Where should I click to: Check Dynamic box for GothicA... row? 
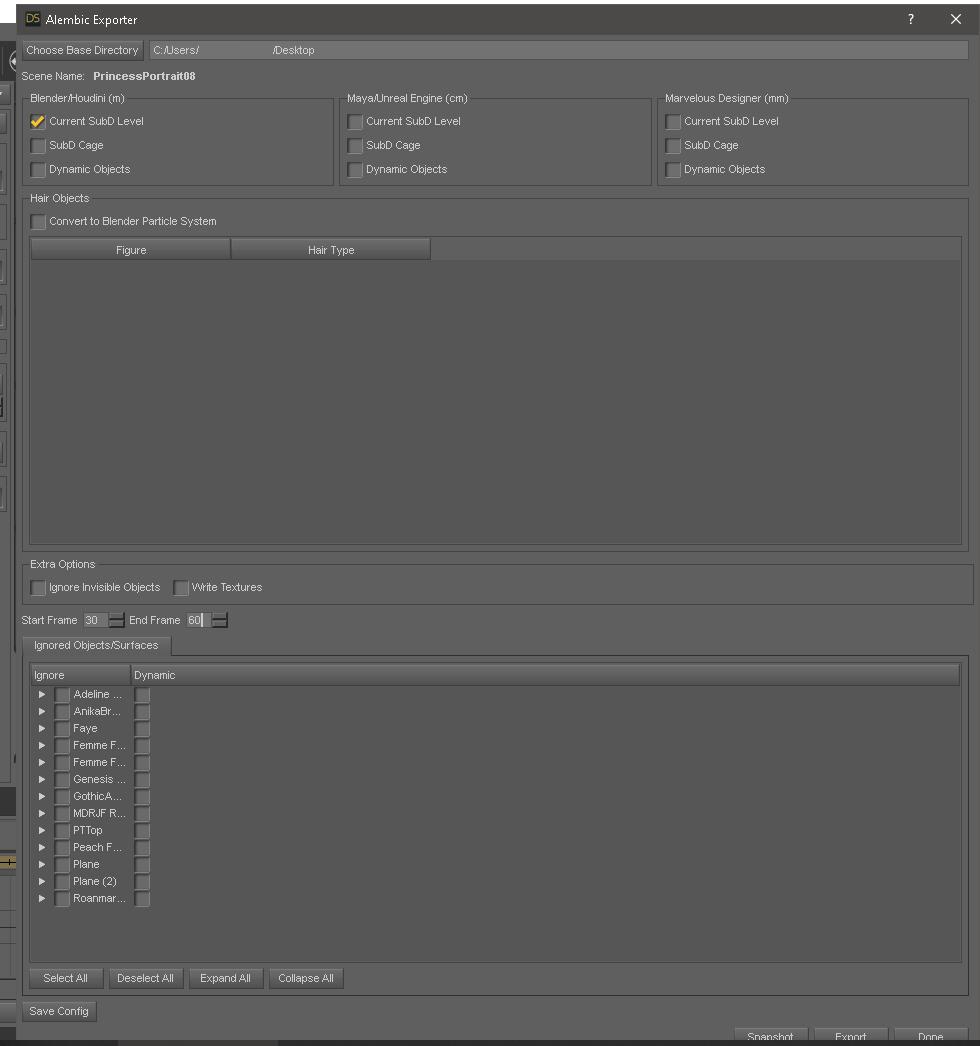pyautogui.click(x=142, y=797)
